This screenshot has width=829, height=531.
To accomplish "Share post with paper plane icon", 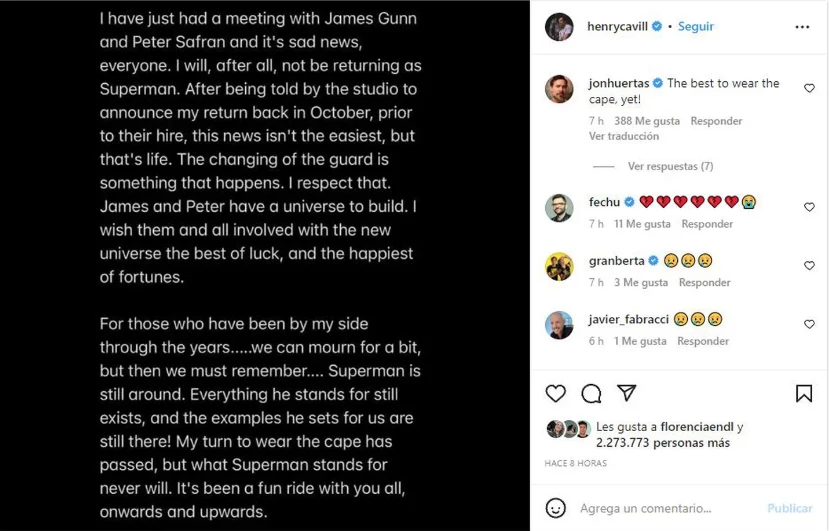I will pos(626,393).
